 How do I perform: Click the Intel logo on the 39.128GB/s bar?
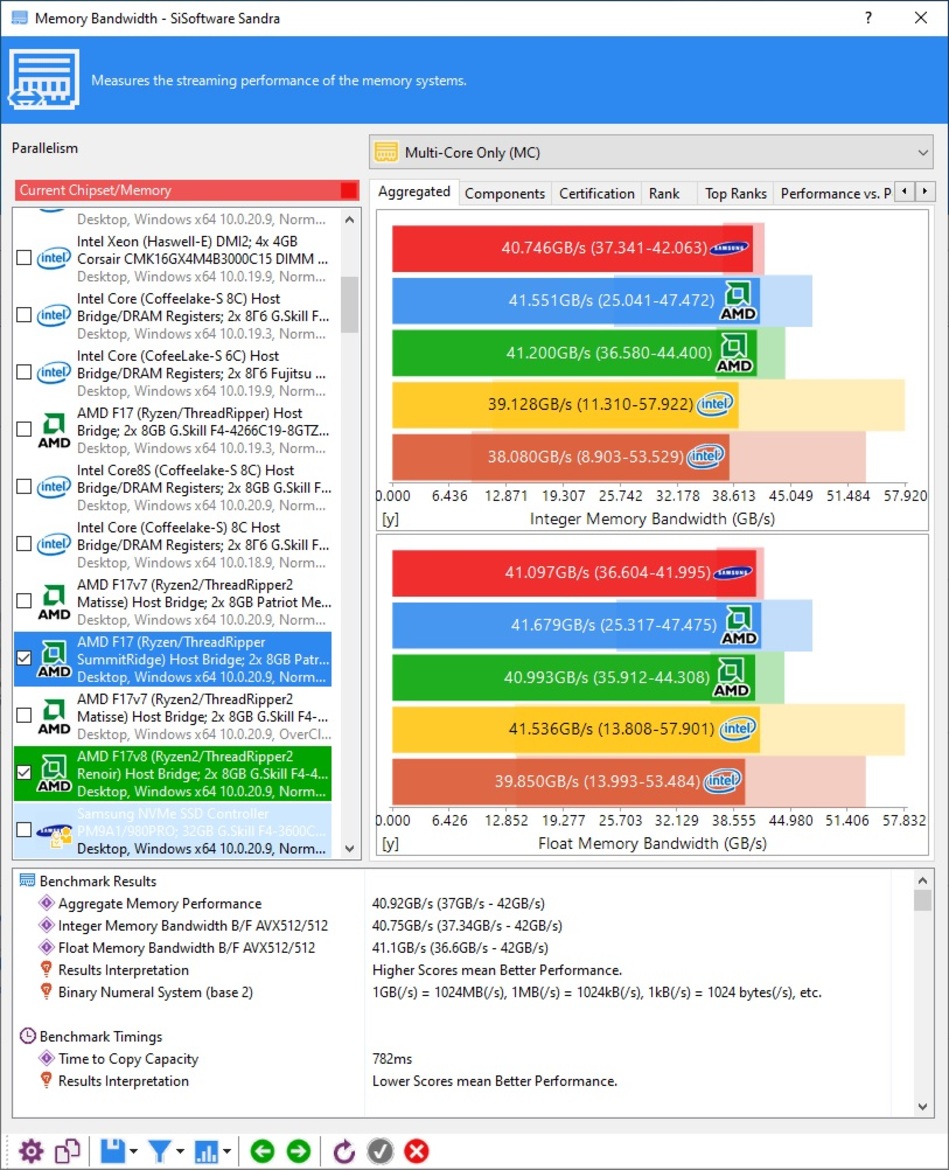coord(715,404)
